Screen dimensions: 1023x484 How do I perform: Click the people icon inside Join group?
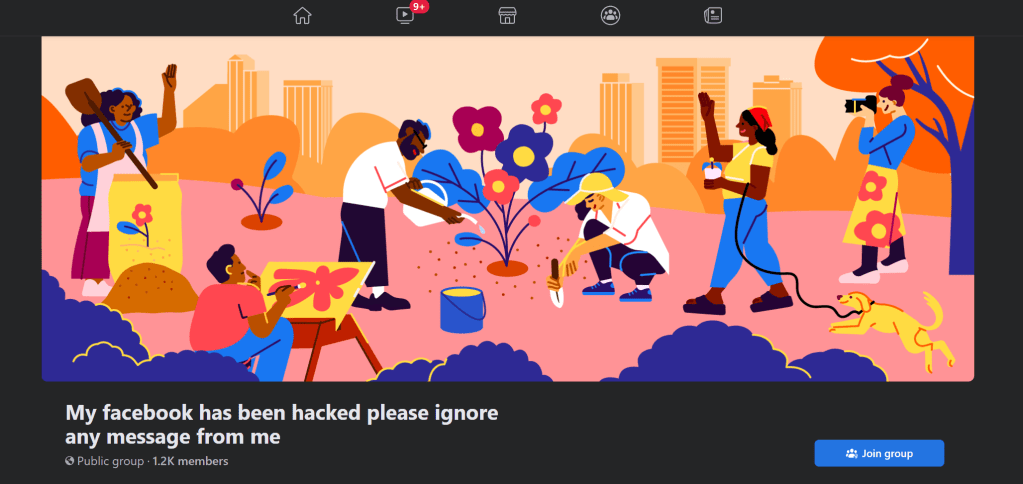(x=851, y=453)
